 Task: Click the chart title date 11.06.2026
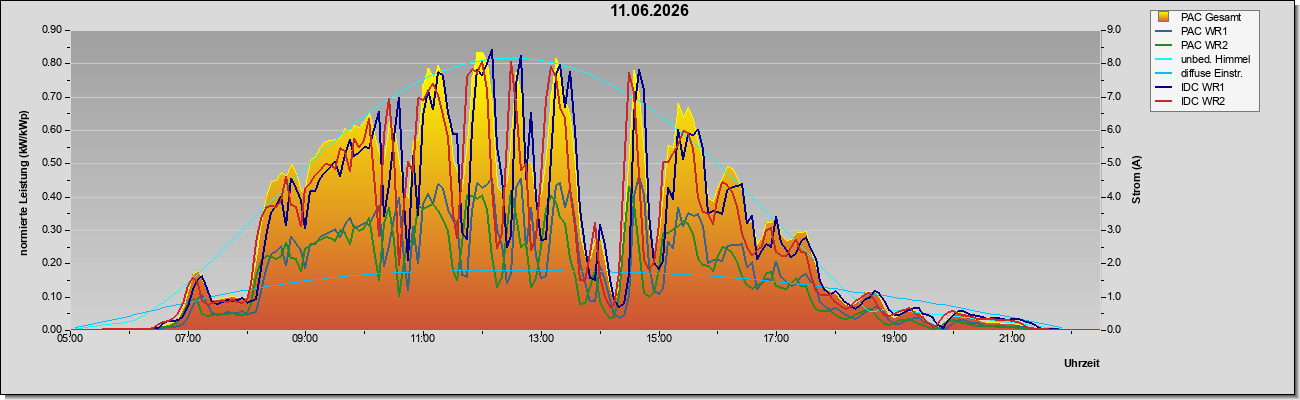tap(650, 11)
